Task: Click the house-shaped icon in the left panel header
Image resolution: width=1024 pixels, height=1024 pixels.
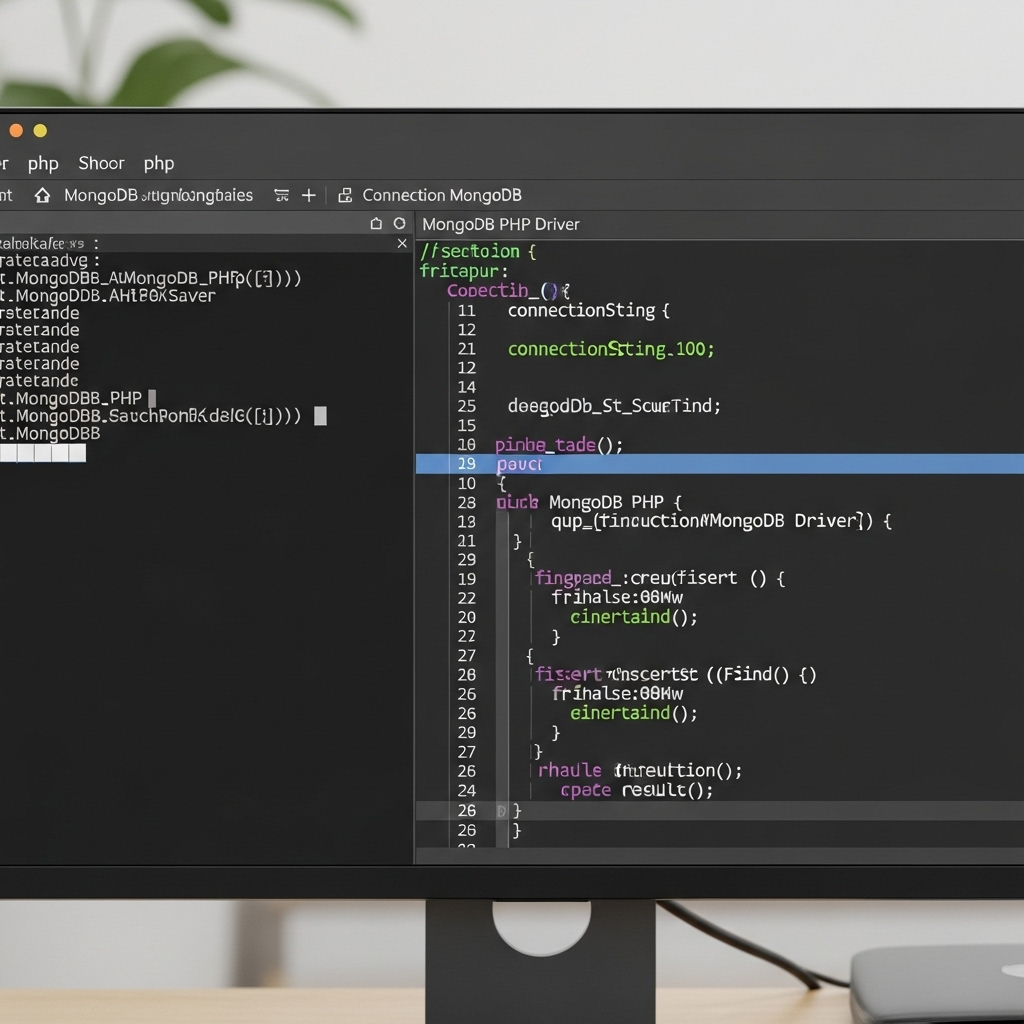Action: click(376, 223)
